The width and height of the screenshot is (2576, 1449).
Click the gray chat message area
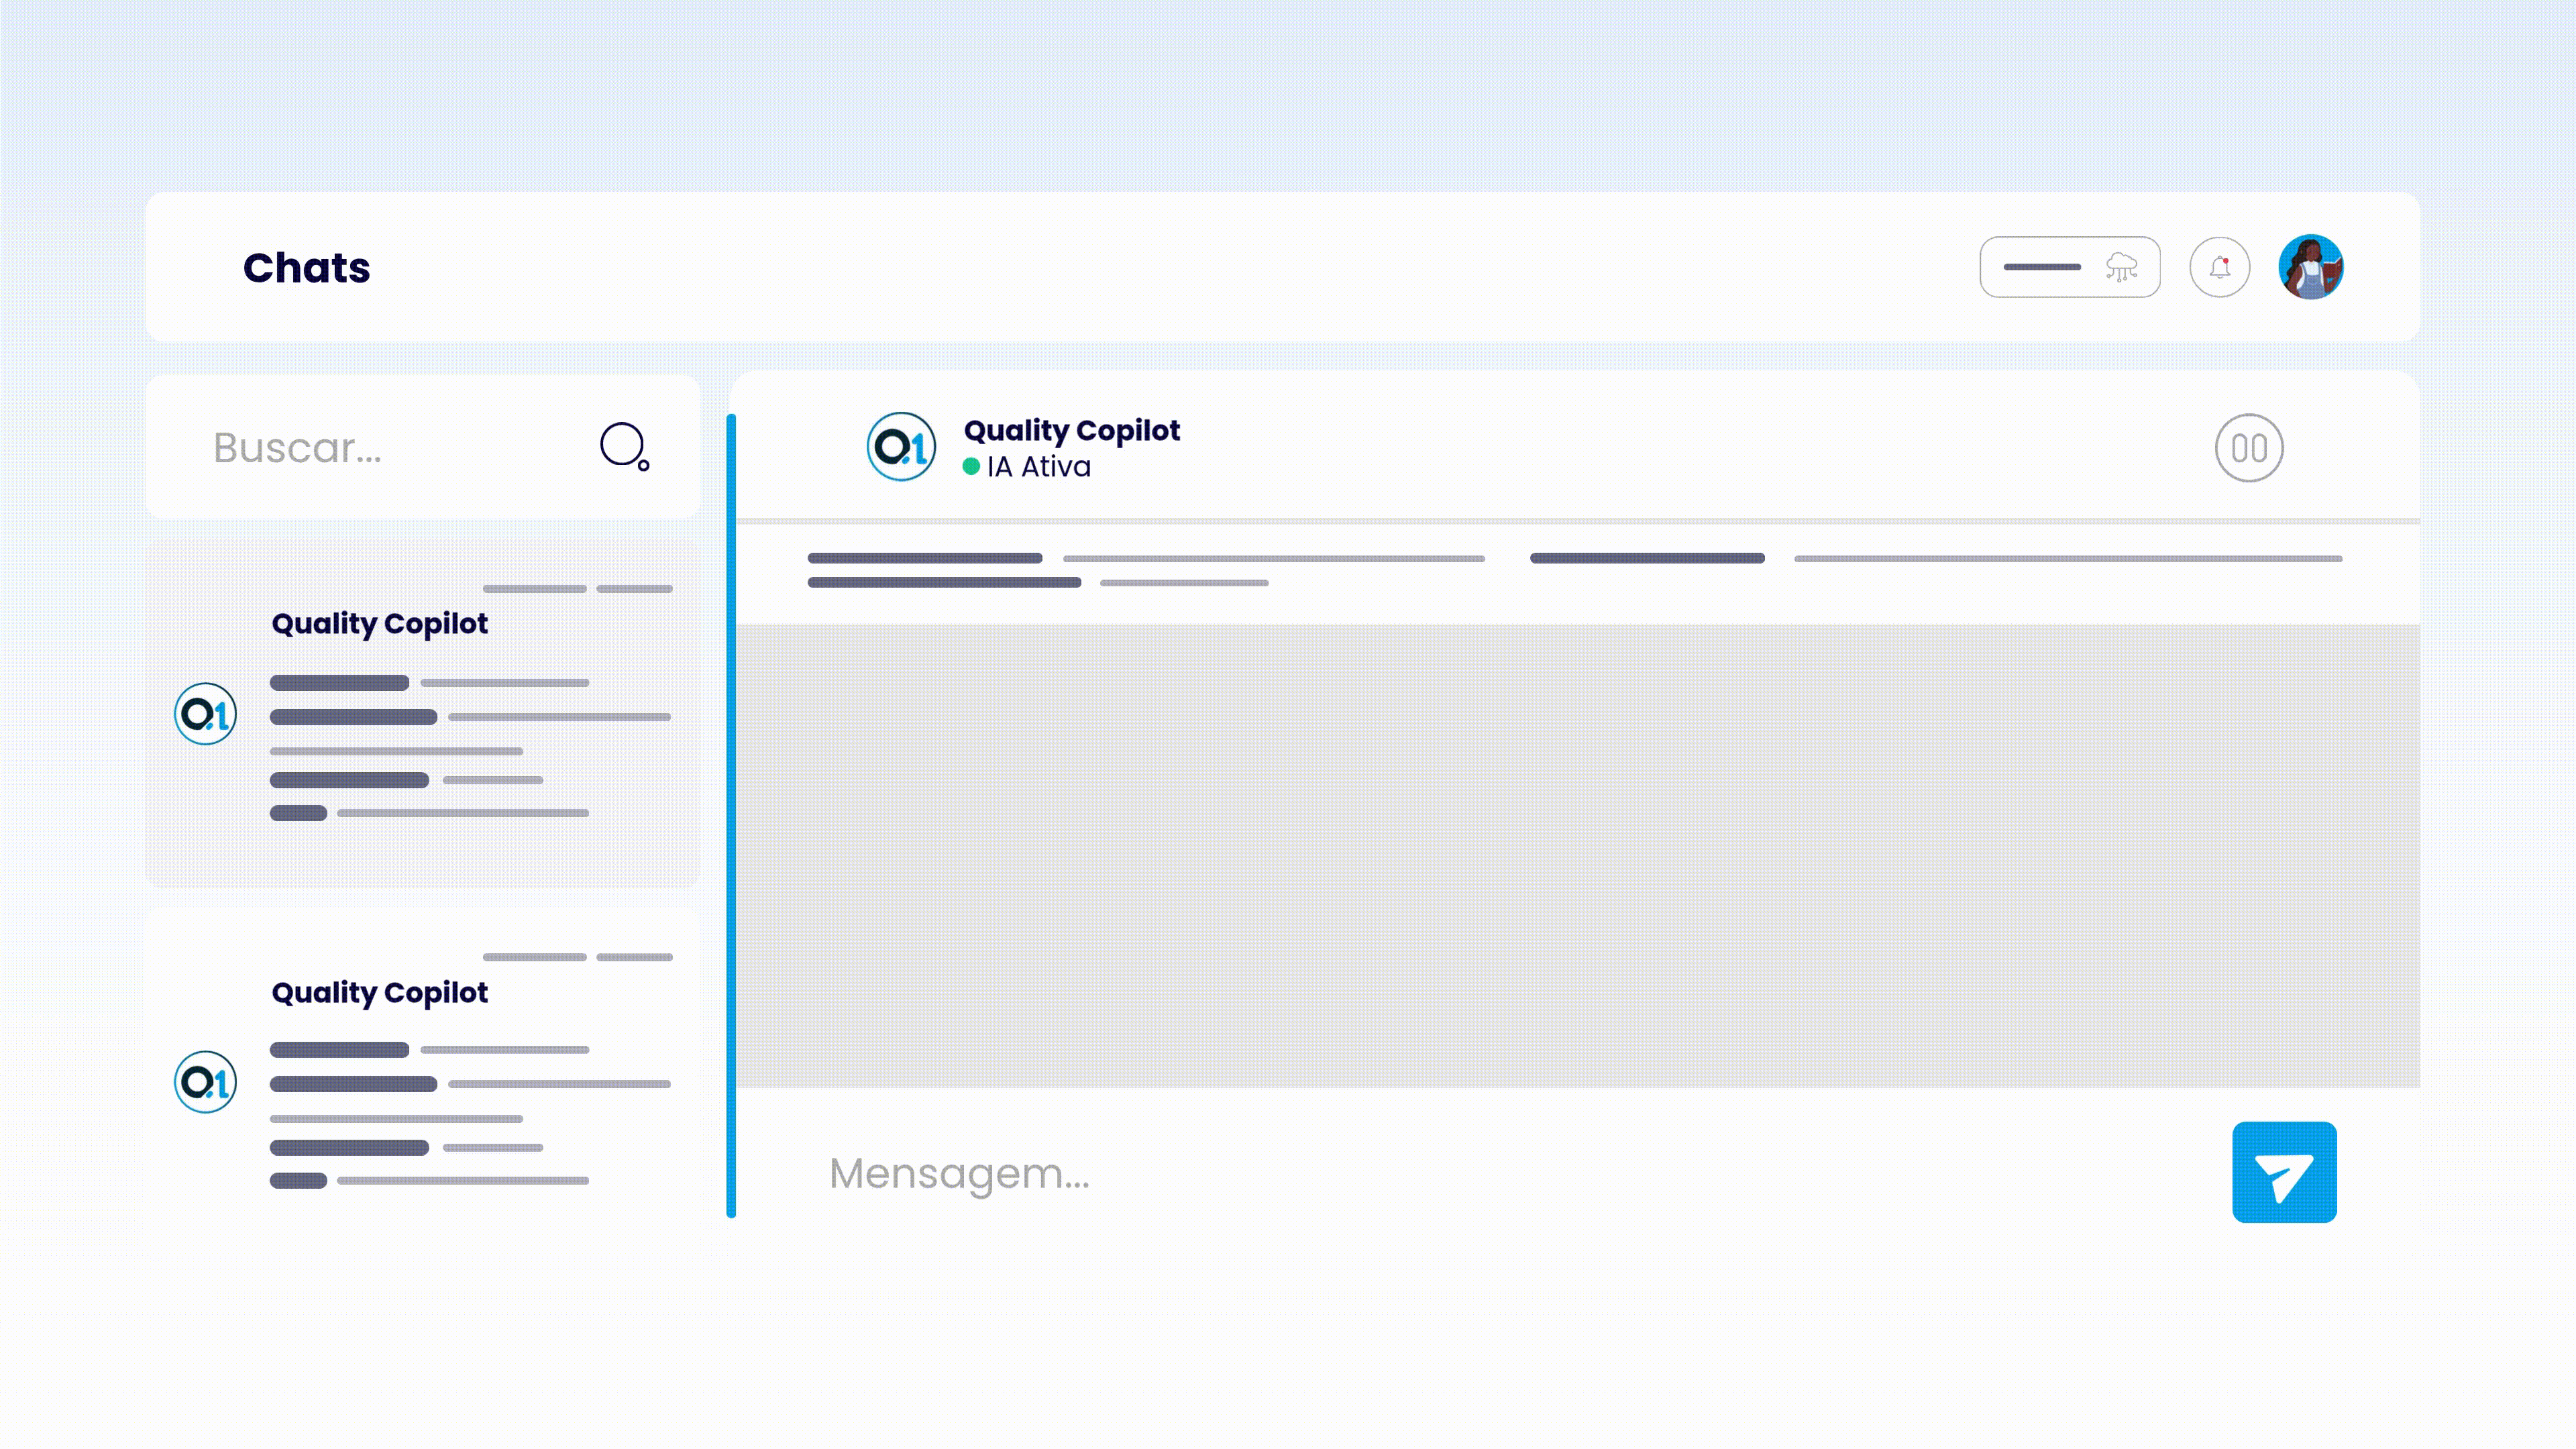click(1577, 855)
